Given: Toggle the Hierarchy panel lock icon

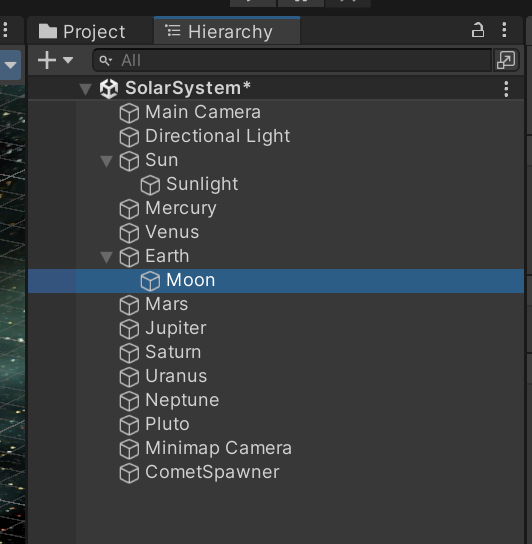Looking at the screenshot, I should pyautogui.click(x=478, y=30).
